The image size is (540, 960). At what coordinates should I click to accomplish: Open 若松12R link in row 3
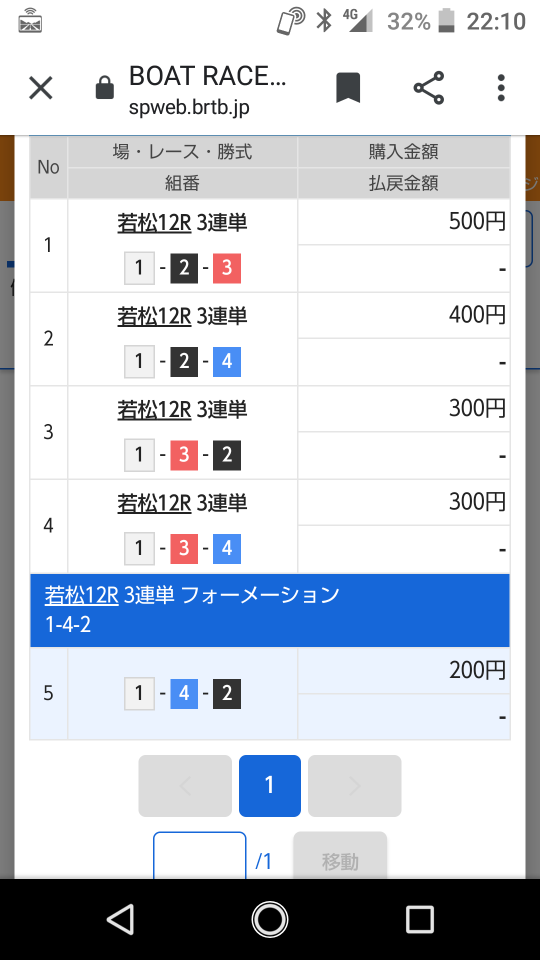tap(154, 410)
